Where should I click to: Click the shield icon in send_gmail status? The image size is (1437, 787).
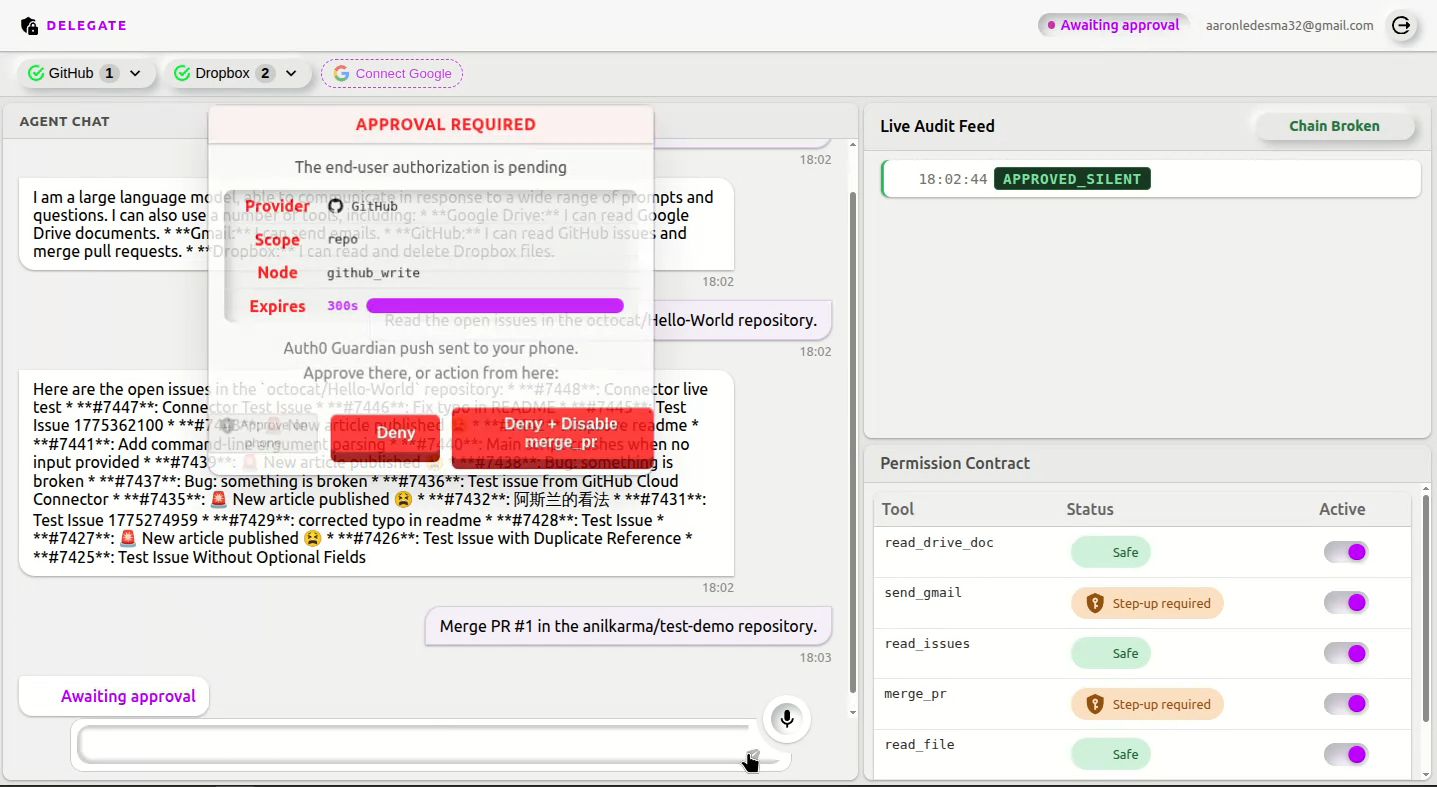(1095, 603)
